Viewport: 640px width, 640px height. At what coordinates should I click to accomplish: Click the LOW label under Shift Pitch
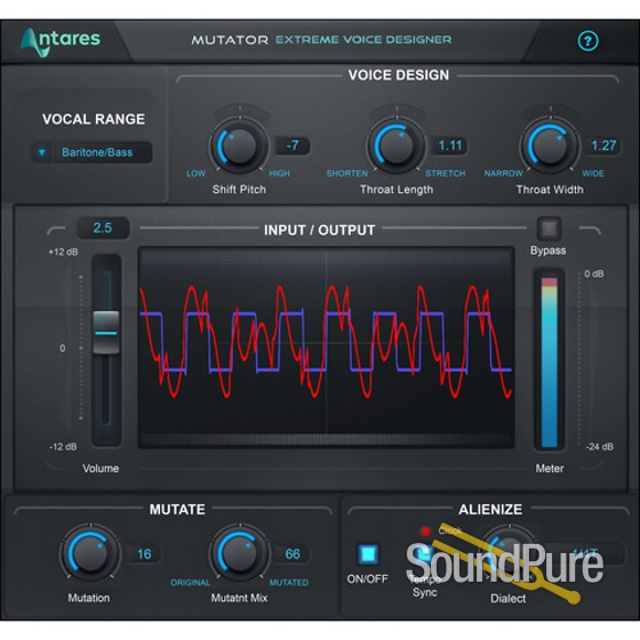click(196, 173)
